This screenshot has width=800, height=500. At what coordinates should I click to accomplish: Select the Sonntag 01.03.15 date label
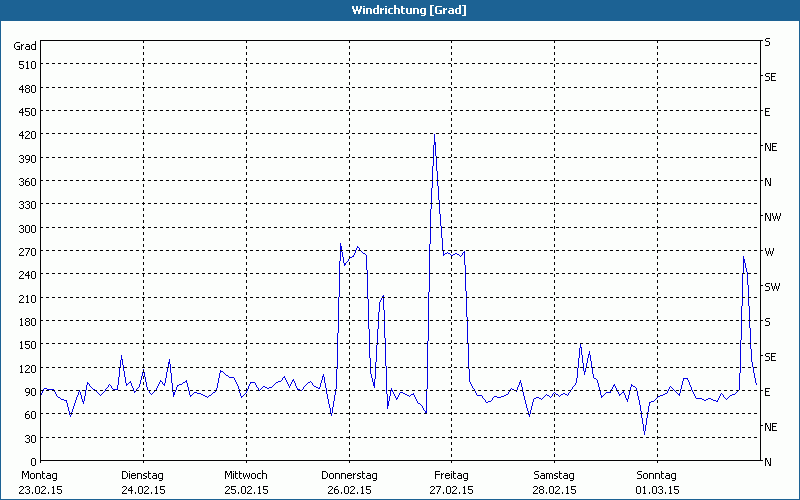click(x=656, y=482)
